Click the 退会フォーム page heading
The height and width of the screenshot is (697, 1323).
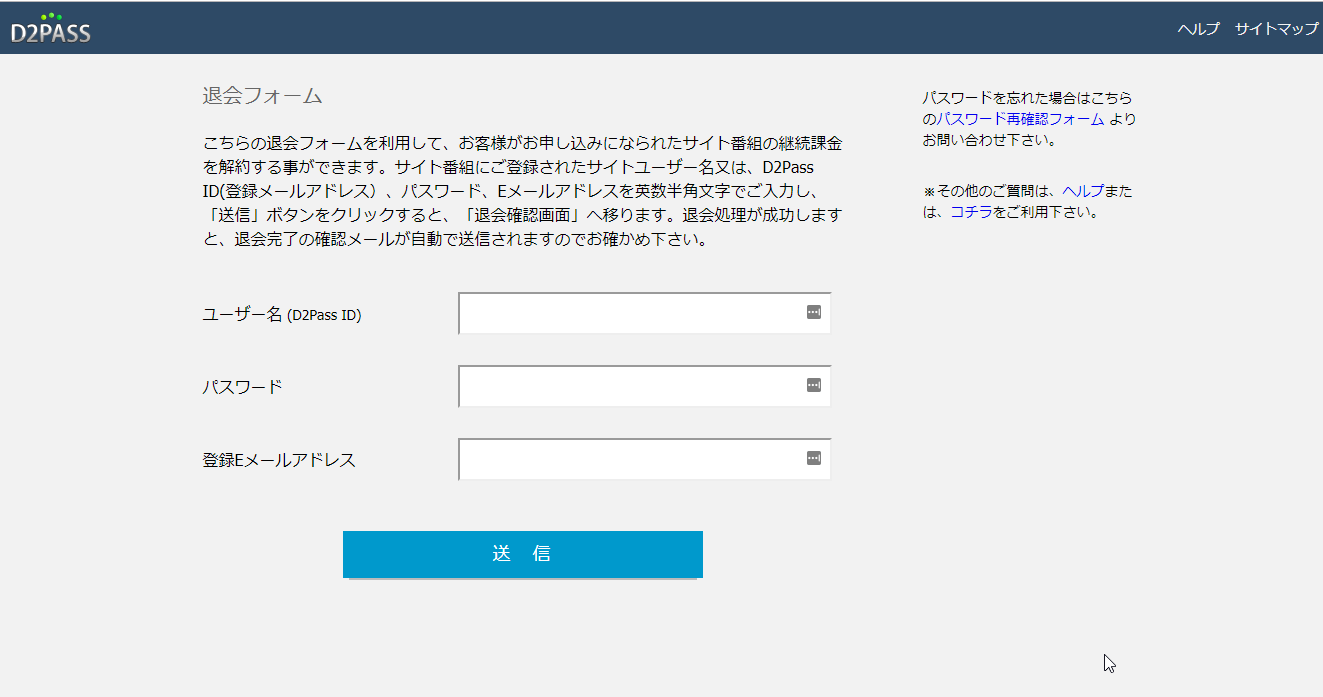[262, 96]
